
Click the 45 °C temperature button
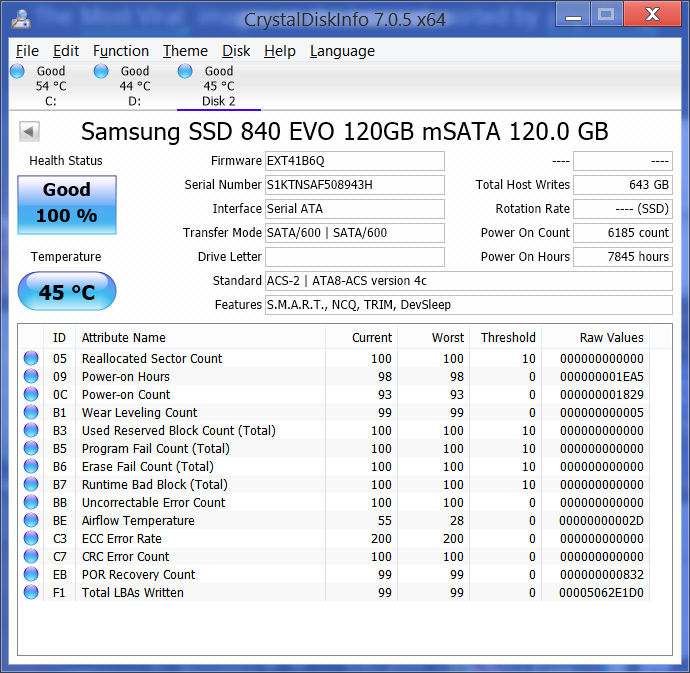[x=67, y=291]
